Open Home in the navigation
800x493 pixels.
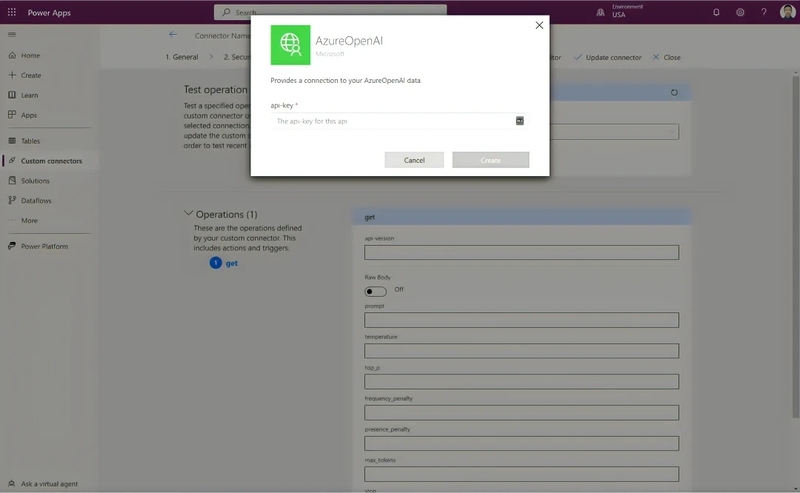pos(31,55)
